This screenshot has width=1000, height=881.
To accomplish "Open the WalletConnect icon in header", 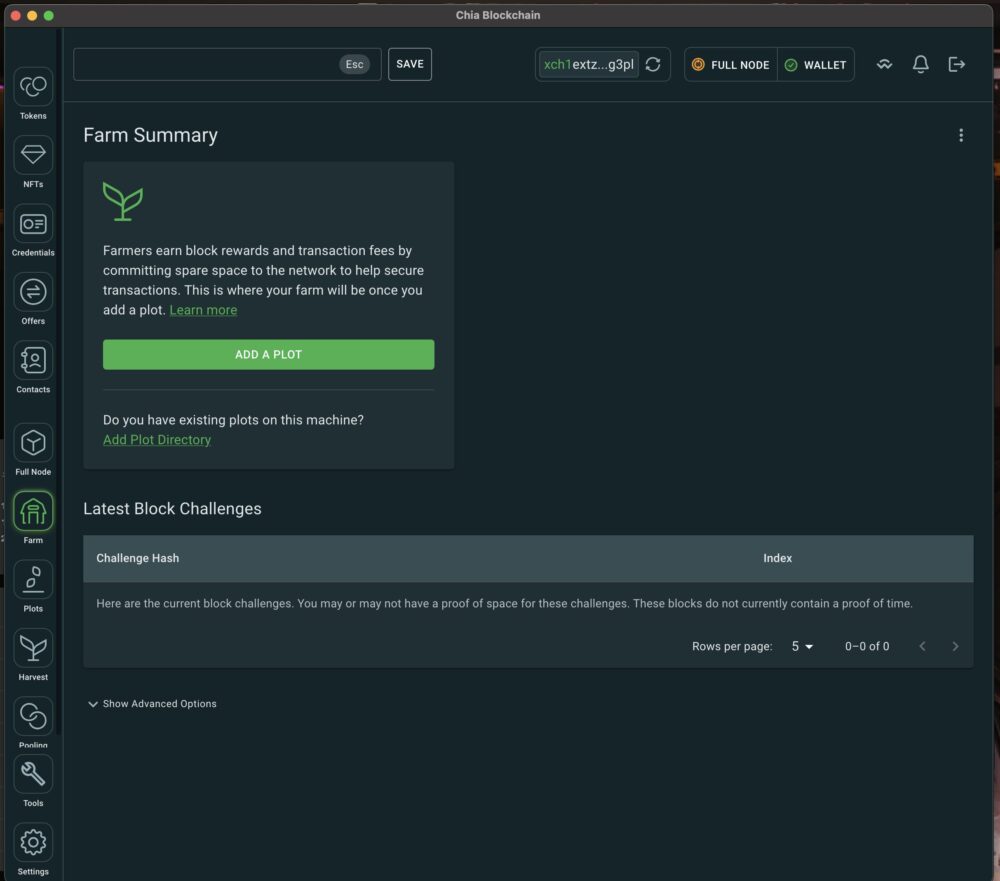I will 884,64.
